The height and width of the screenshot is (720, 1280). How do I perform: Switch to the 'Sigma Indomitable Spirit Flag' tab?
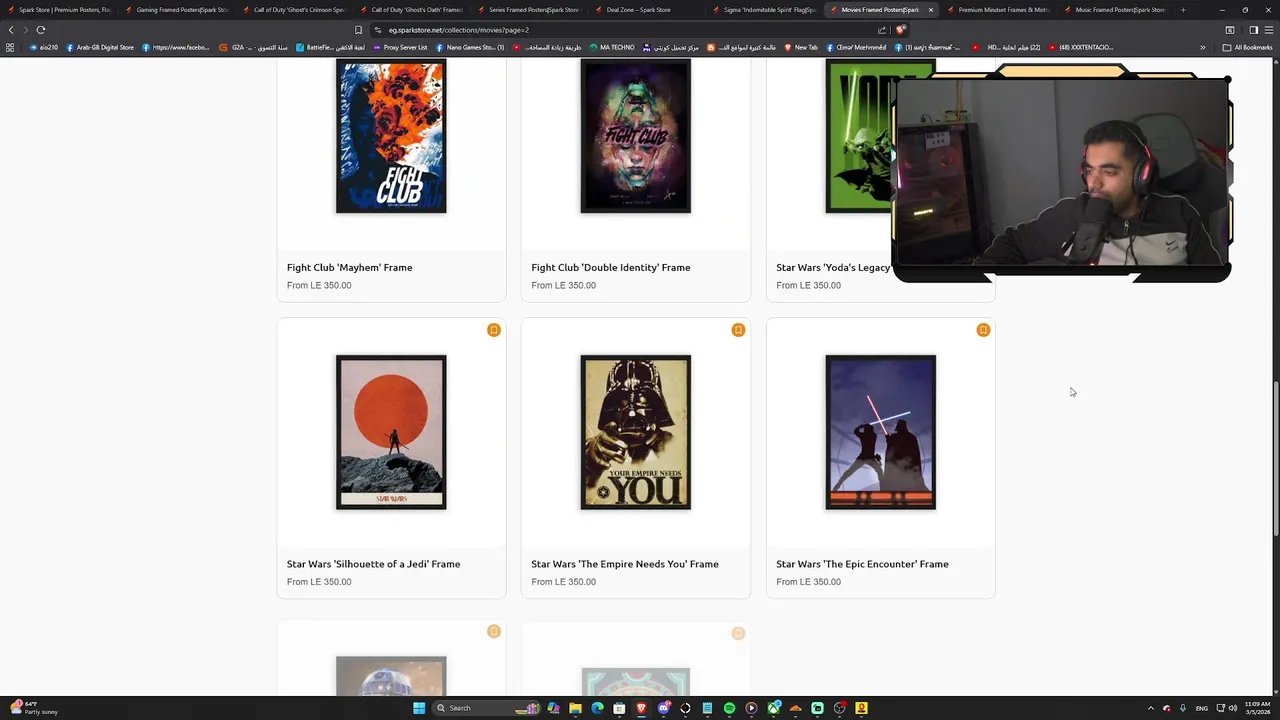765,10
